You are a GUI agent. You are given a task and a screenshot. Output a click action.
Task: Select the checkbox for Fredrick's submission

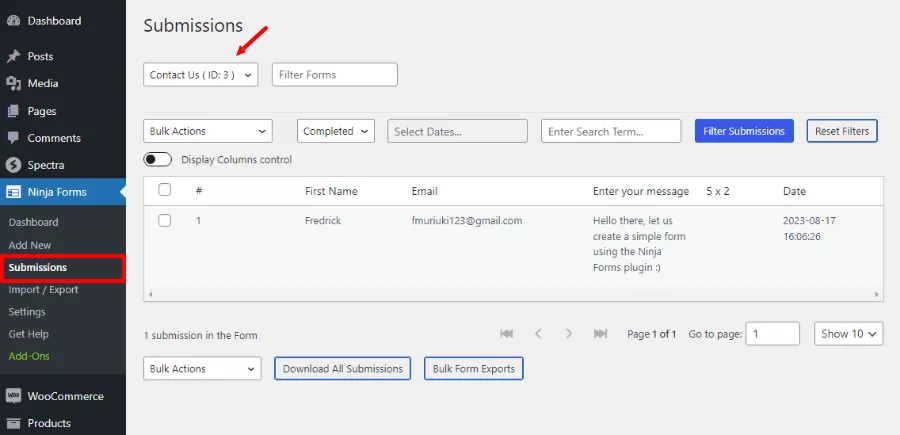point(165,220)
